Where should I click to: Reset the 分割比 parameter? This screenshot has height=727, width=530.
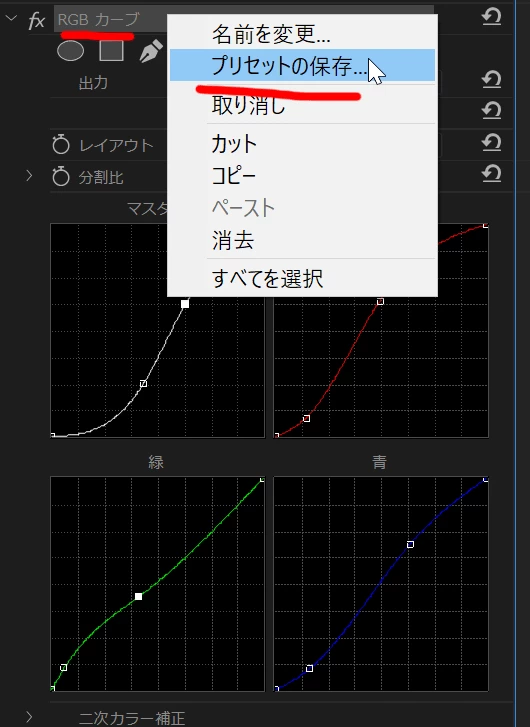pyautogui.click(x=492, y=173)
